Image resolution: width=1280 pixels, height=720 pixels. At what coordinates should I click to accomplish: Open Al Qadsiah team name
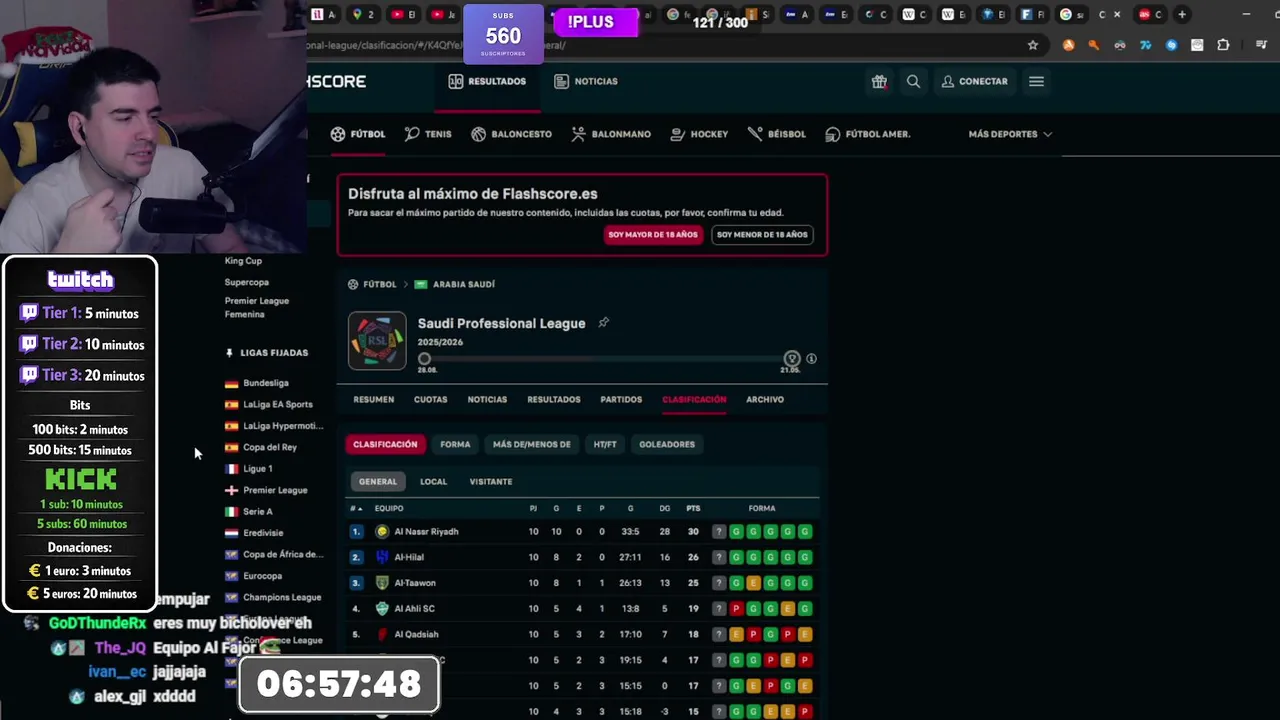(416, 635)
